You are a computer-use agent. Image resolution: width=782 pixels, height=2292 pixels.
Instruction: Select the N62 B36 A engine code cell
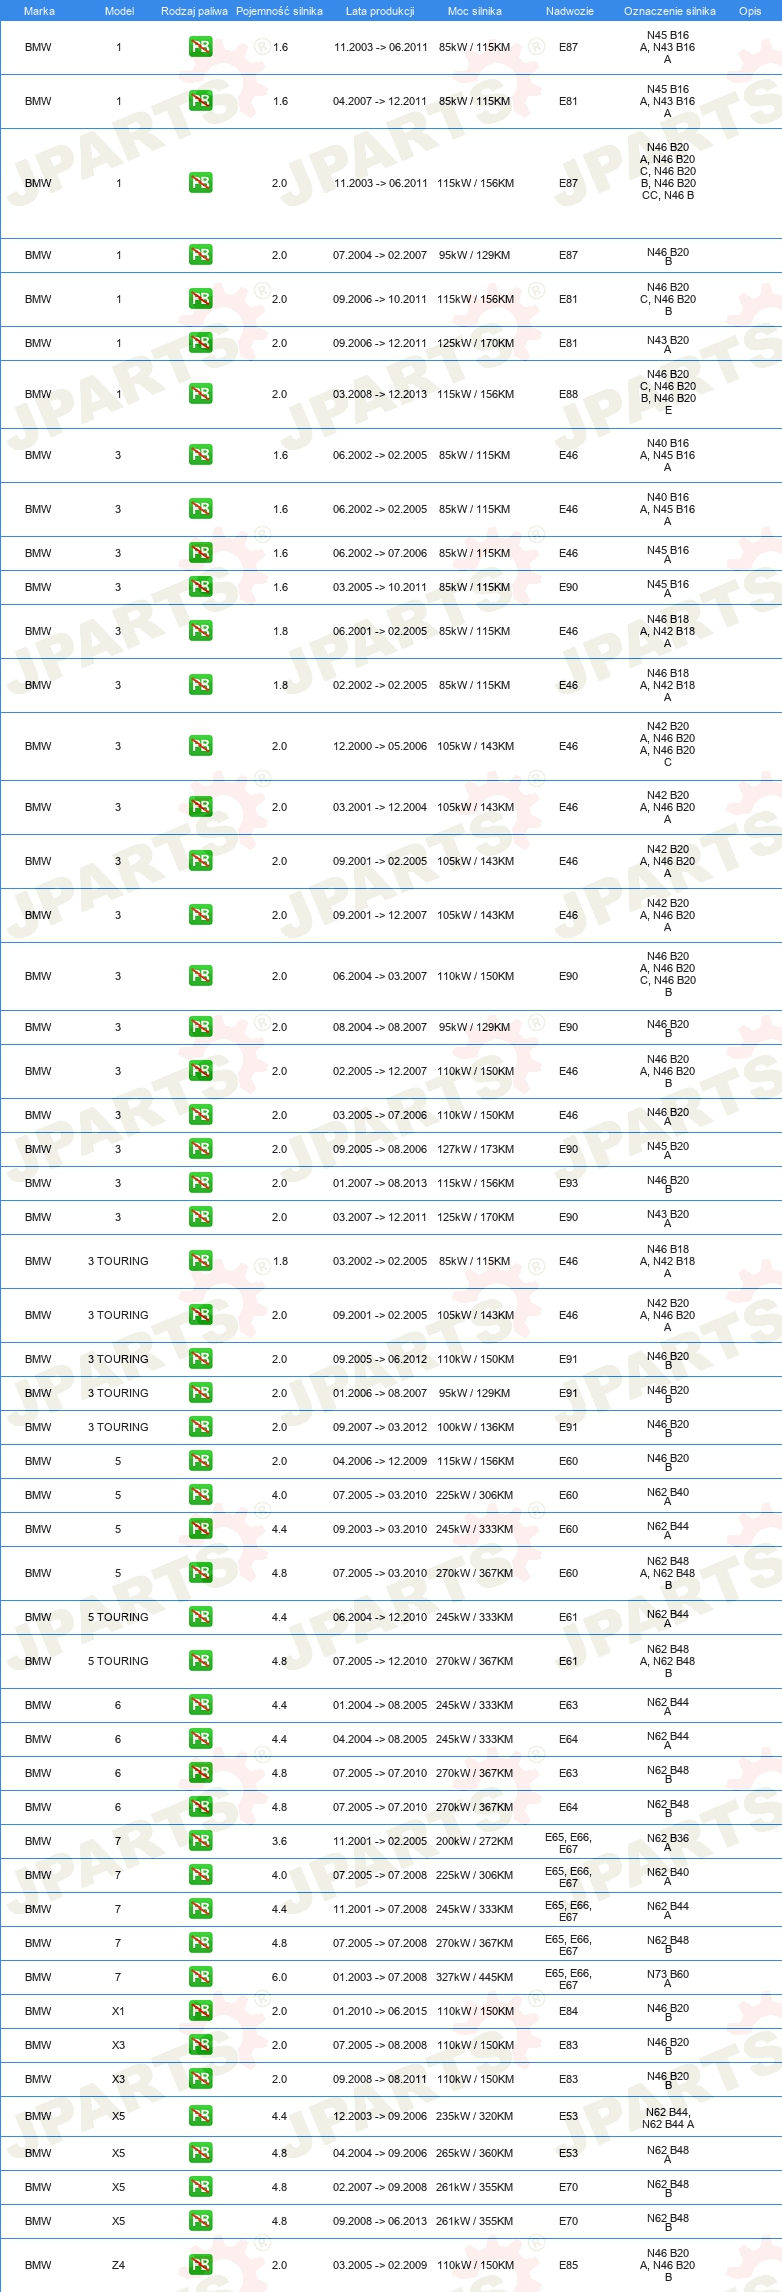click(668, 1842)
